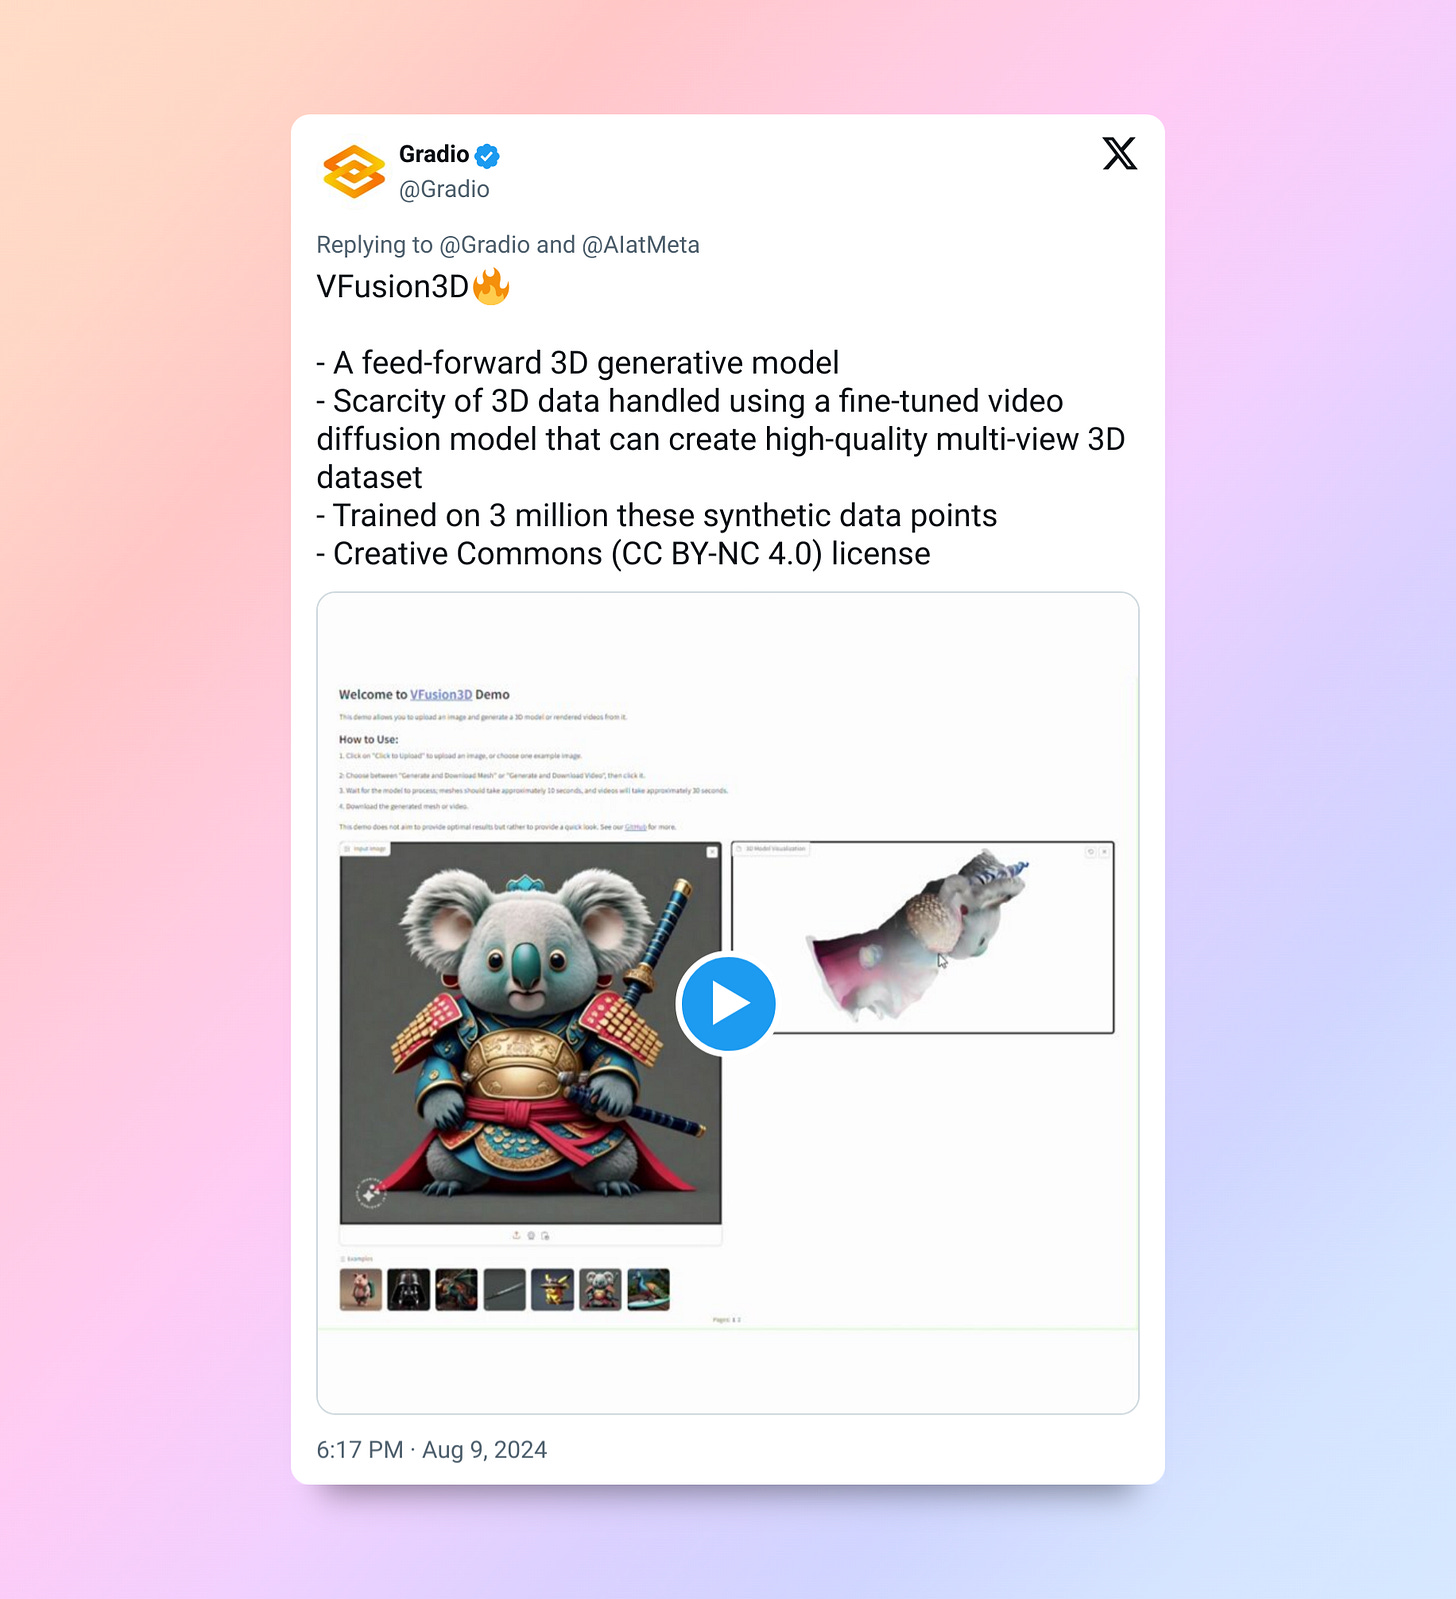Viewport: 1456px width, 1599px height.
Task: Select the peacock example thumbnail
Action: point(649,1289)
